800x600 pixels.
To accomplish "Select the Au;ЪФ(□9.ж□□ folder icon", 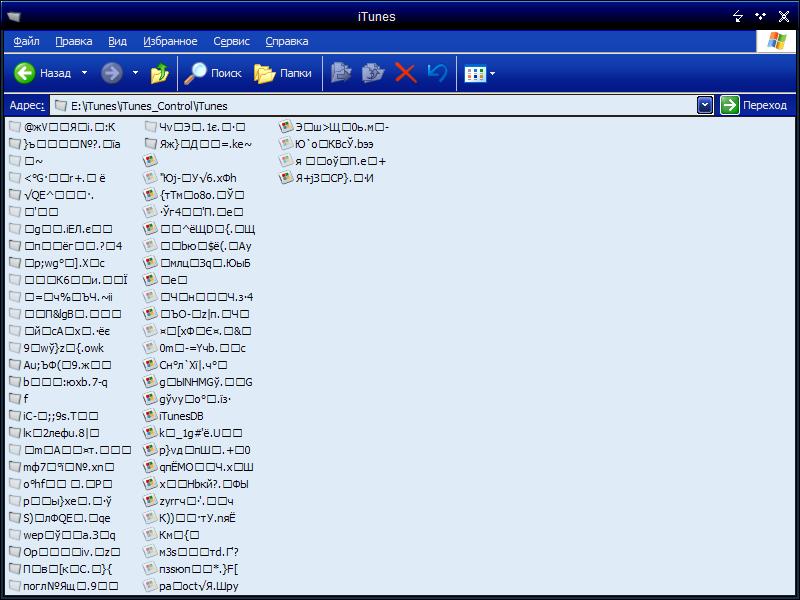I will [15, 365].
